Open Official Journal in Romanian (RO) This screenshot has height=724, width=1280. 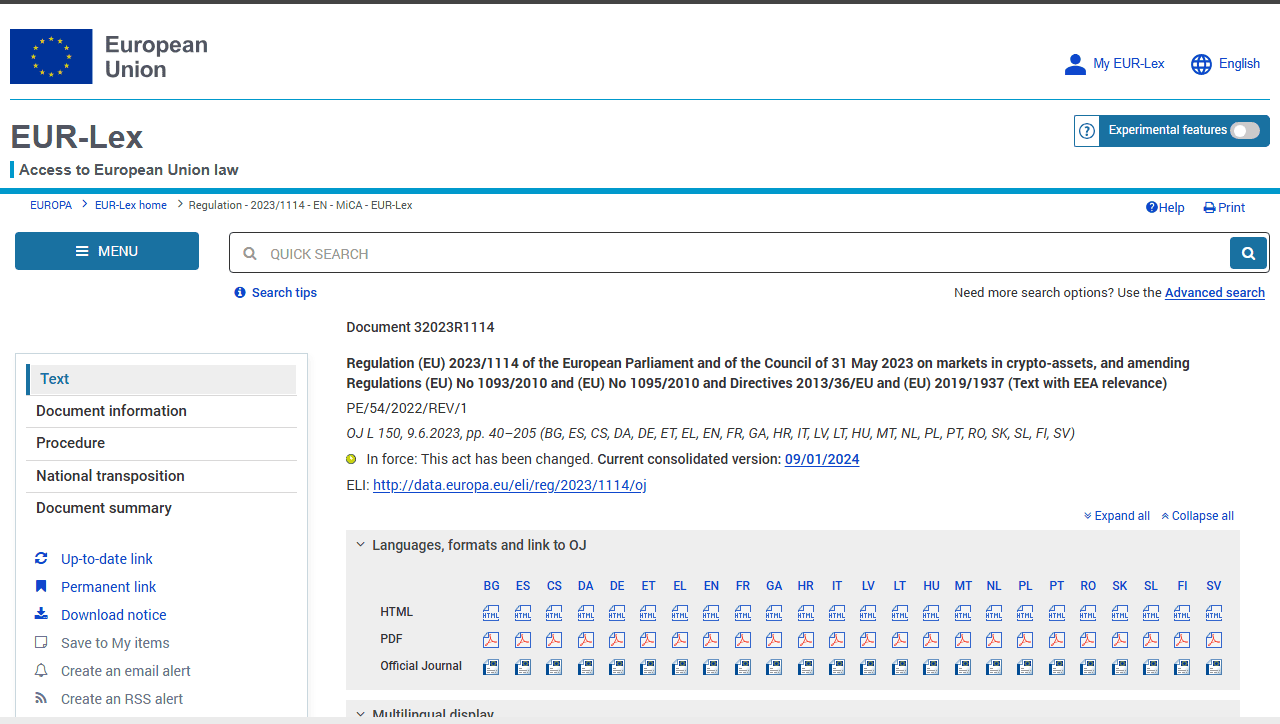[x=1088, y=667]
